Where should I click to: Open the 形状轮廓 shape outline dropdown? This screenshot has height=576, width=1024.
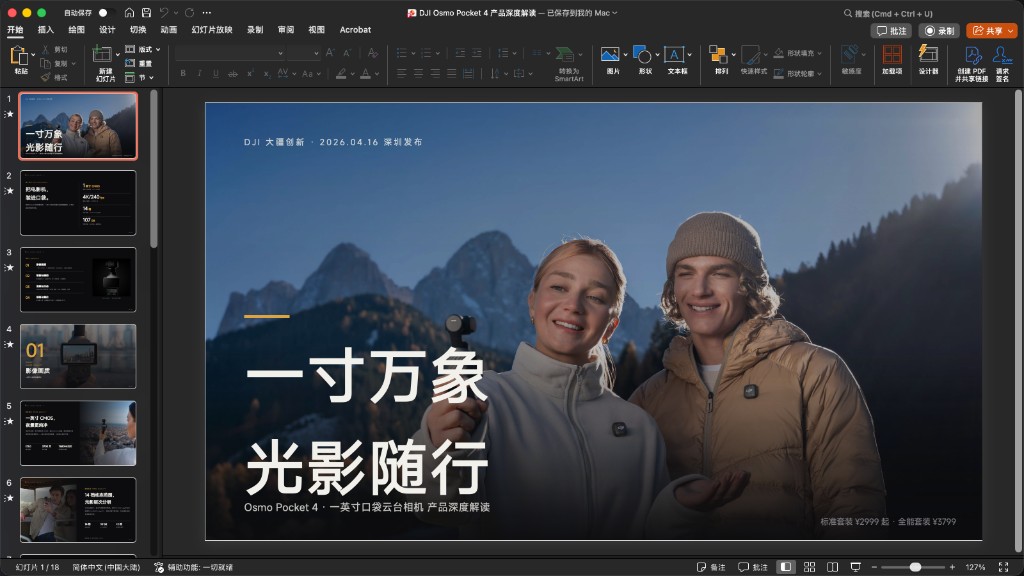[x=797, y=74]
